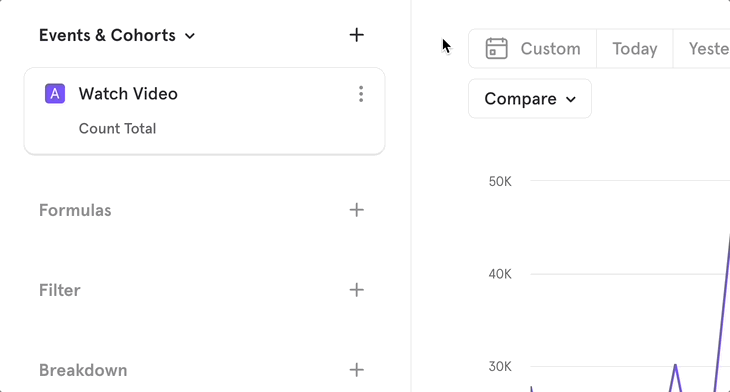
Task: Open Watch Video three-dot options menu
Action: tap(361, 94)
